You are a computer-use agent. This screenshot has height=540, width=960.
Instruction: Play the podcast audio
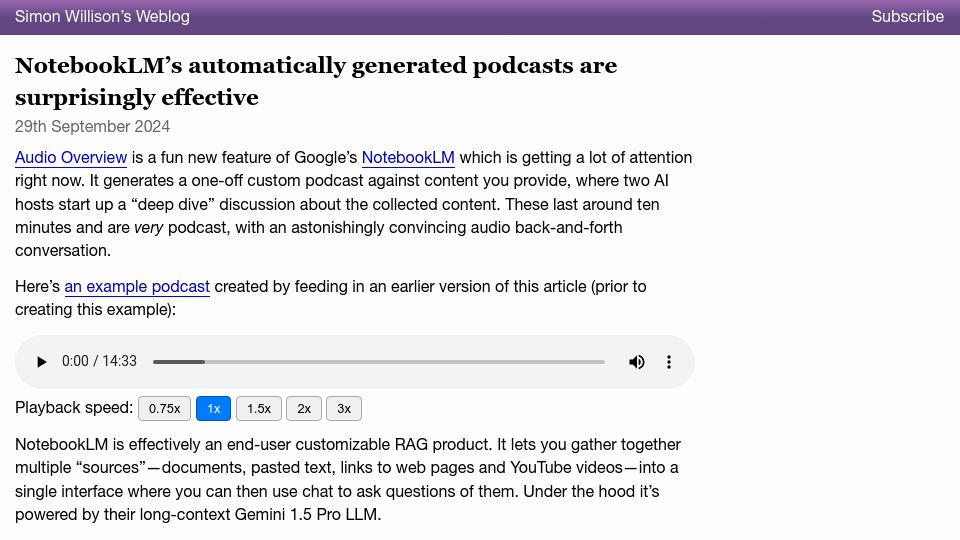(41, 362)
